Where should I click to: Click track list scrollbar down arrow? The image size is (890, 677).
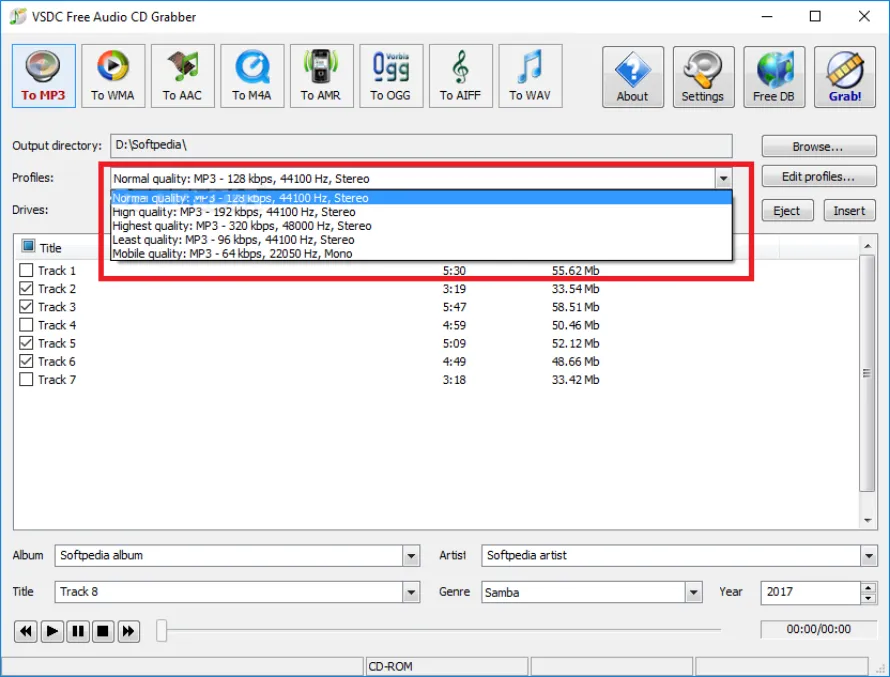pos(867,520)
